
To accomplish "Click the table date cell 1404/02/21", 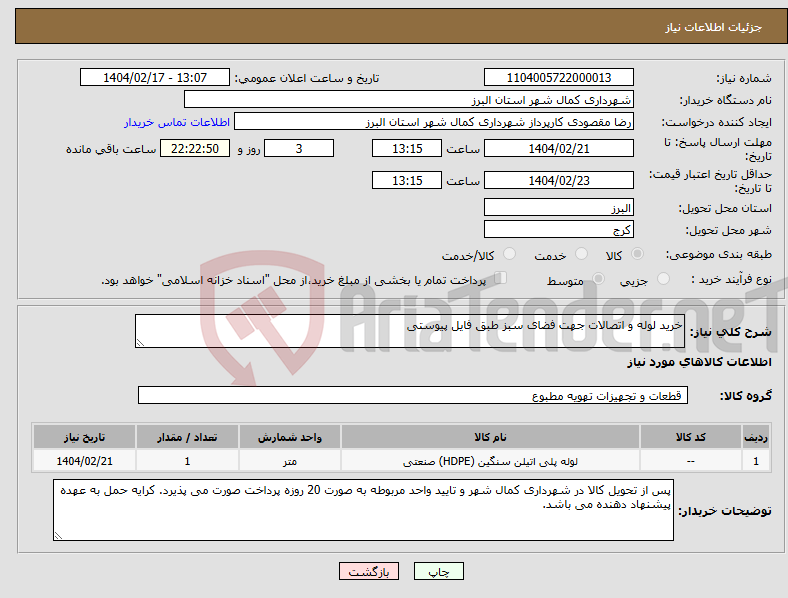I will tap(84, 461).
